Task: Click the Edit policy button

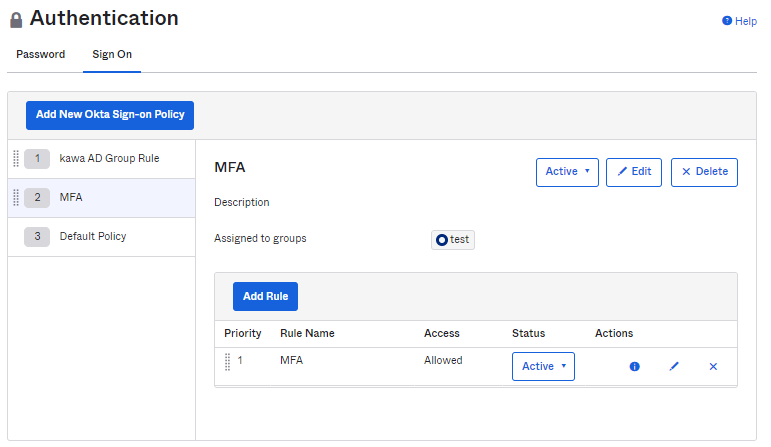Action: (x=634, y=172)
